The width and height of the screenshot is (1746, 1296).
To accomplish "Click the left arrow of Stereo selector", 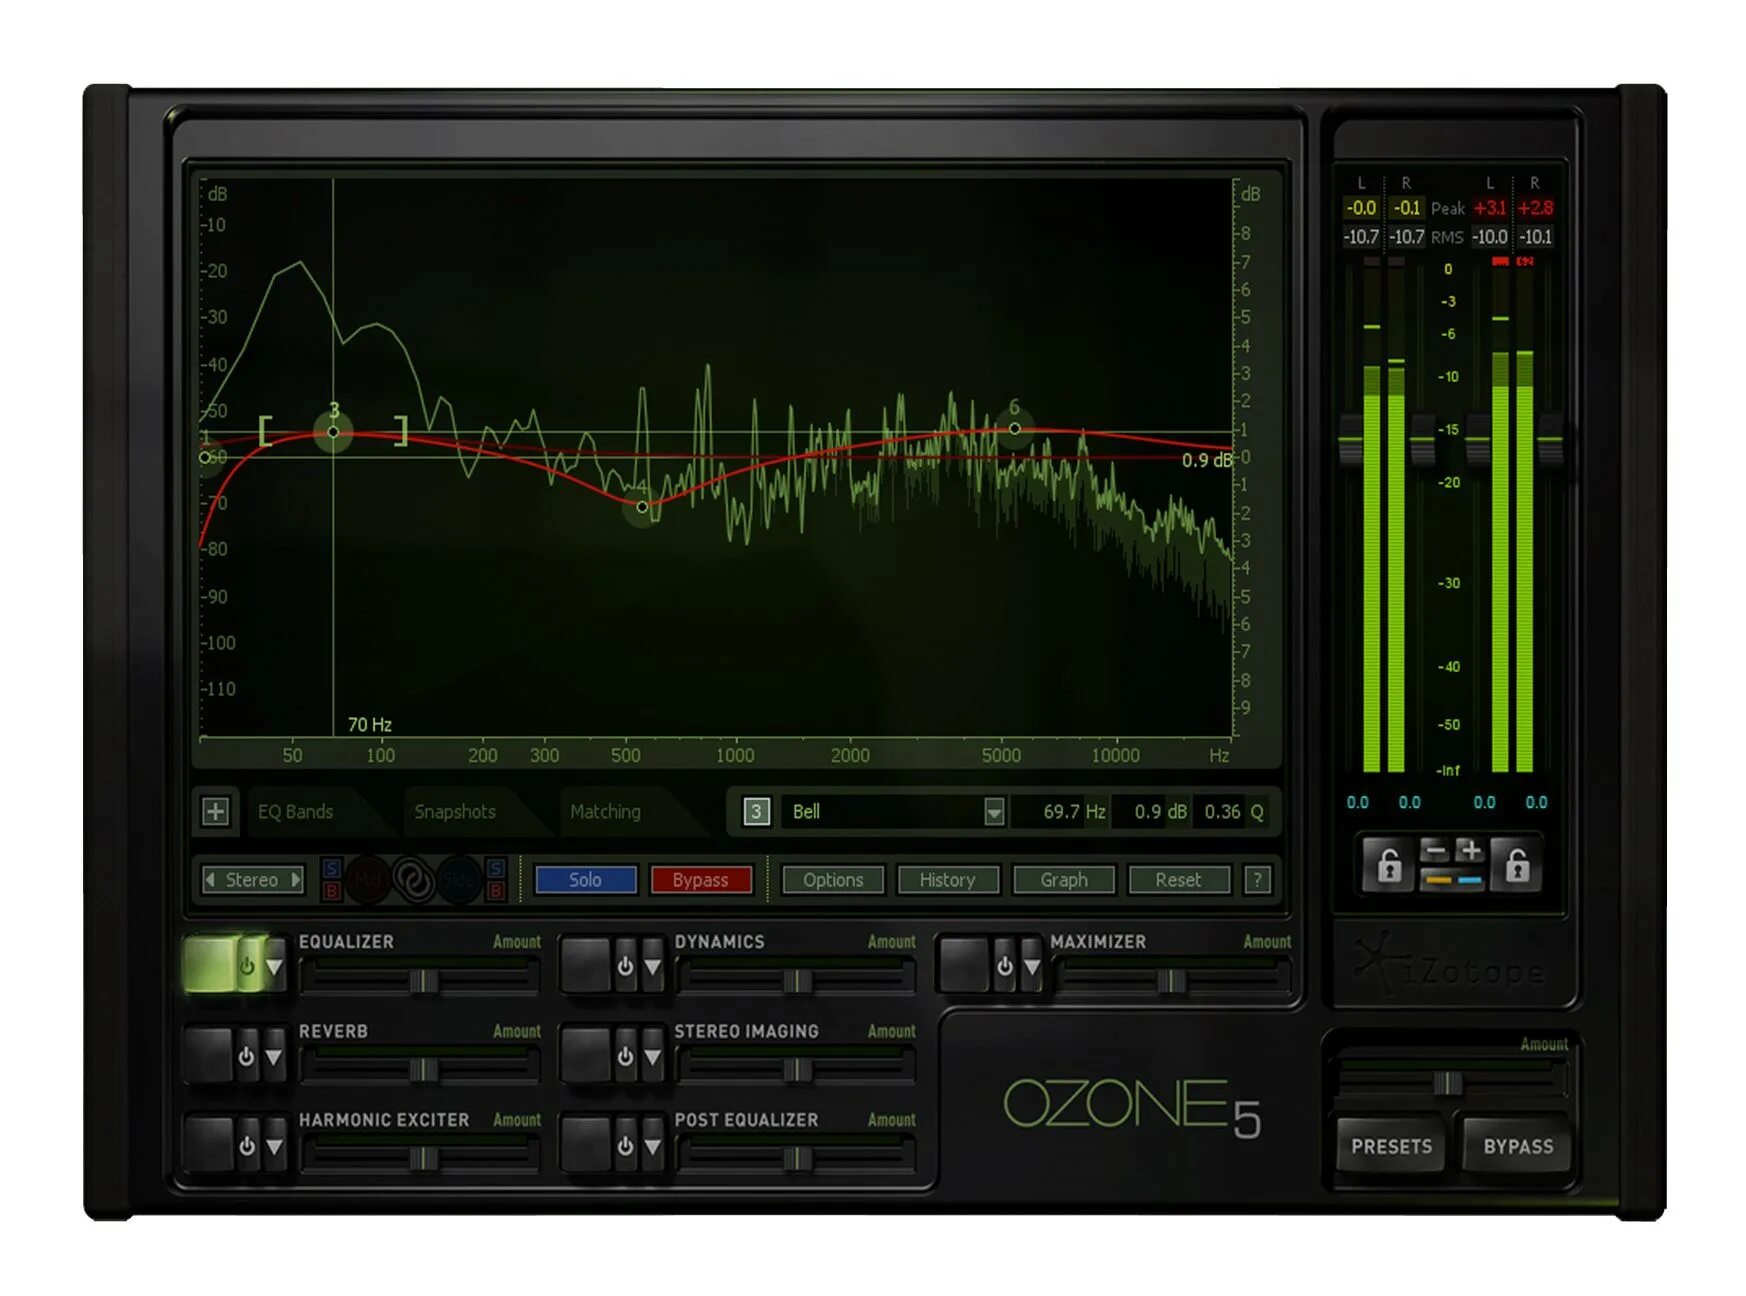I will click(210, 880).
